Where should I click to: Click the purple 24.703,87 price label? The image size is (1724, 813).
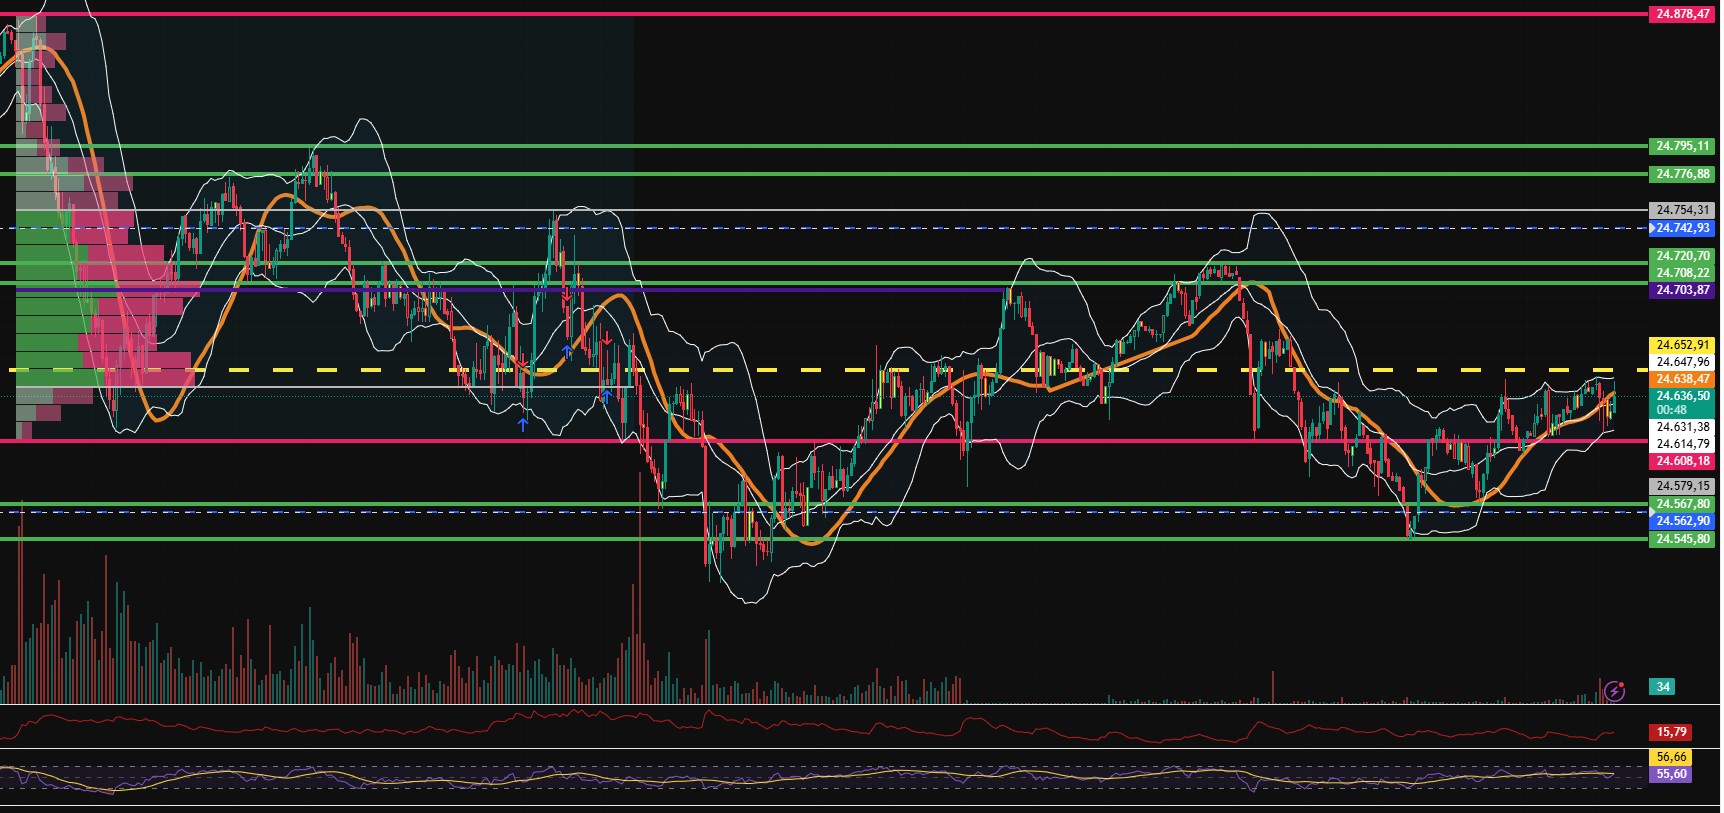pyautogui.click(x=1682, y=290)
